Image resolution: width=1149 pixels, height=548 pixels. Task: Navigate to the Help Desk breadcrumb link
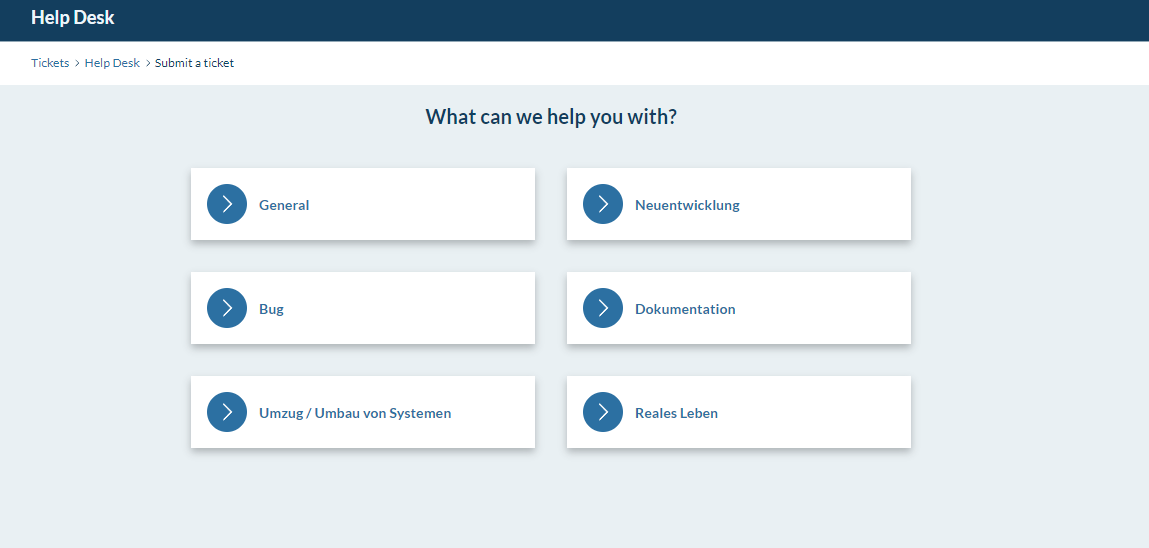tap(112, 63)
